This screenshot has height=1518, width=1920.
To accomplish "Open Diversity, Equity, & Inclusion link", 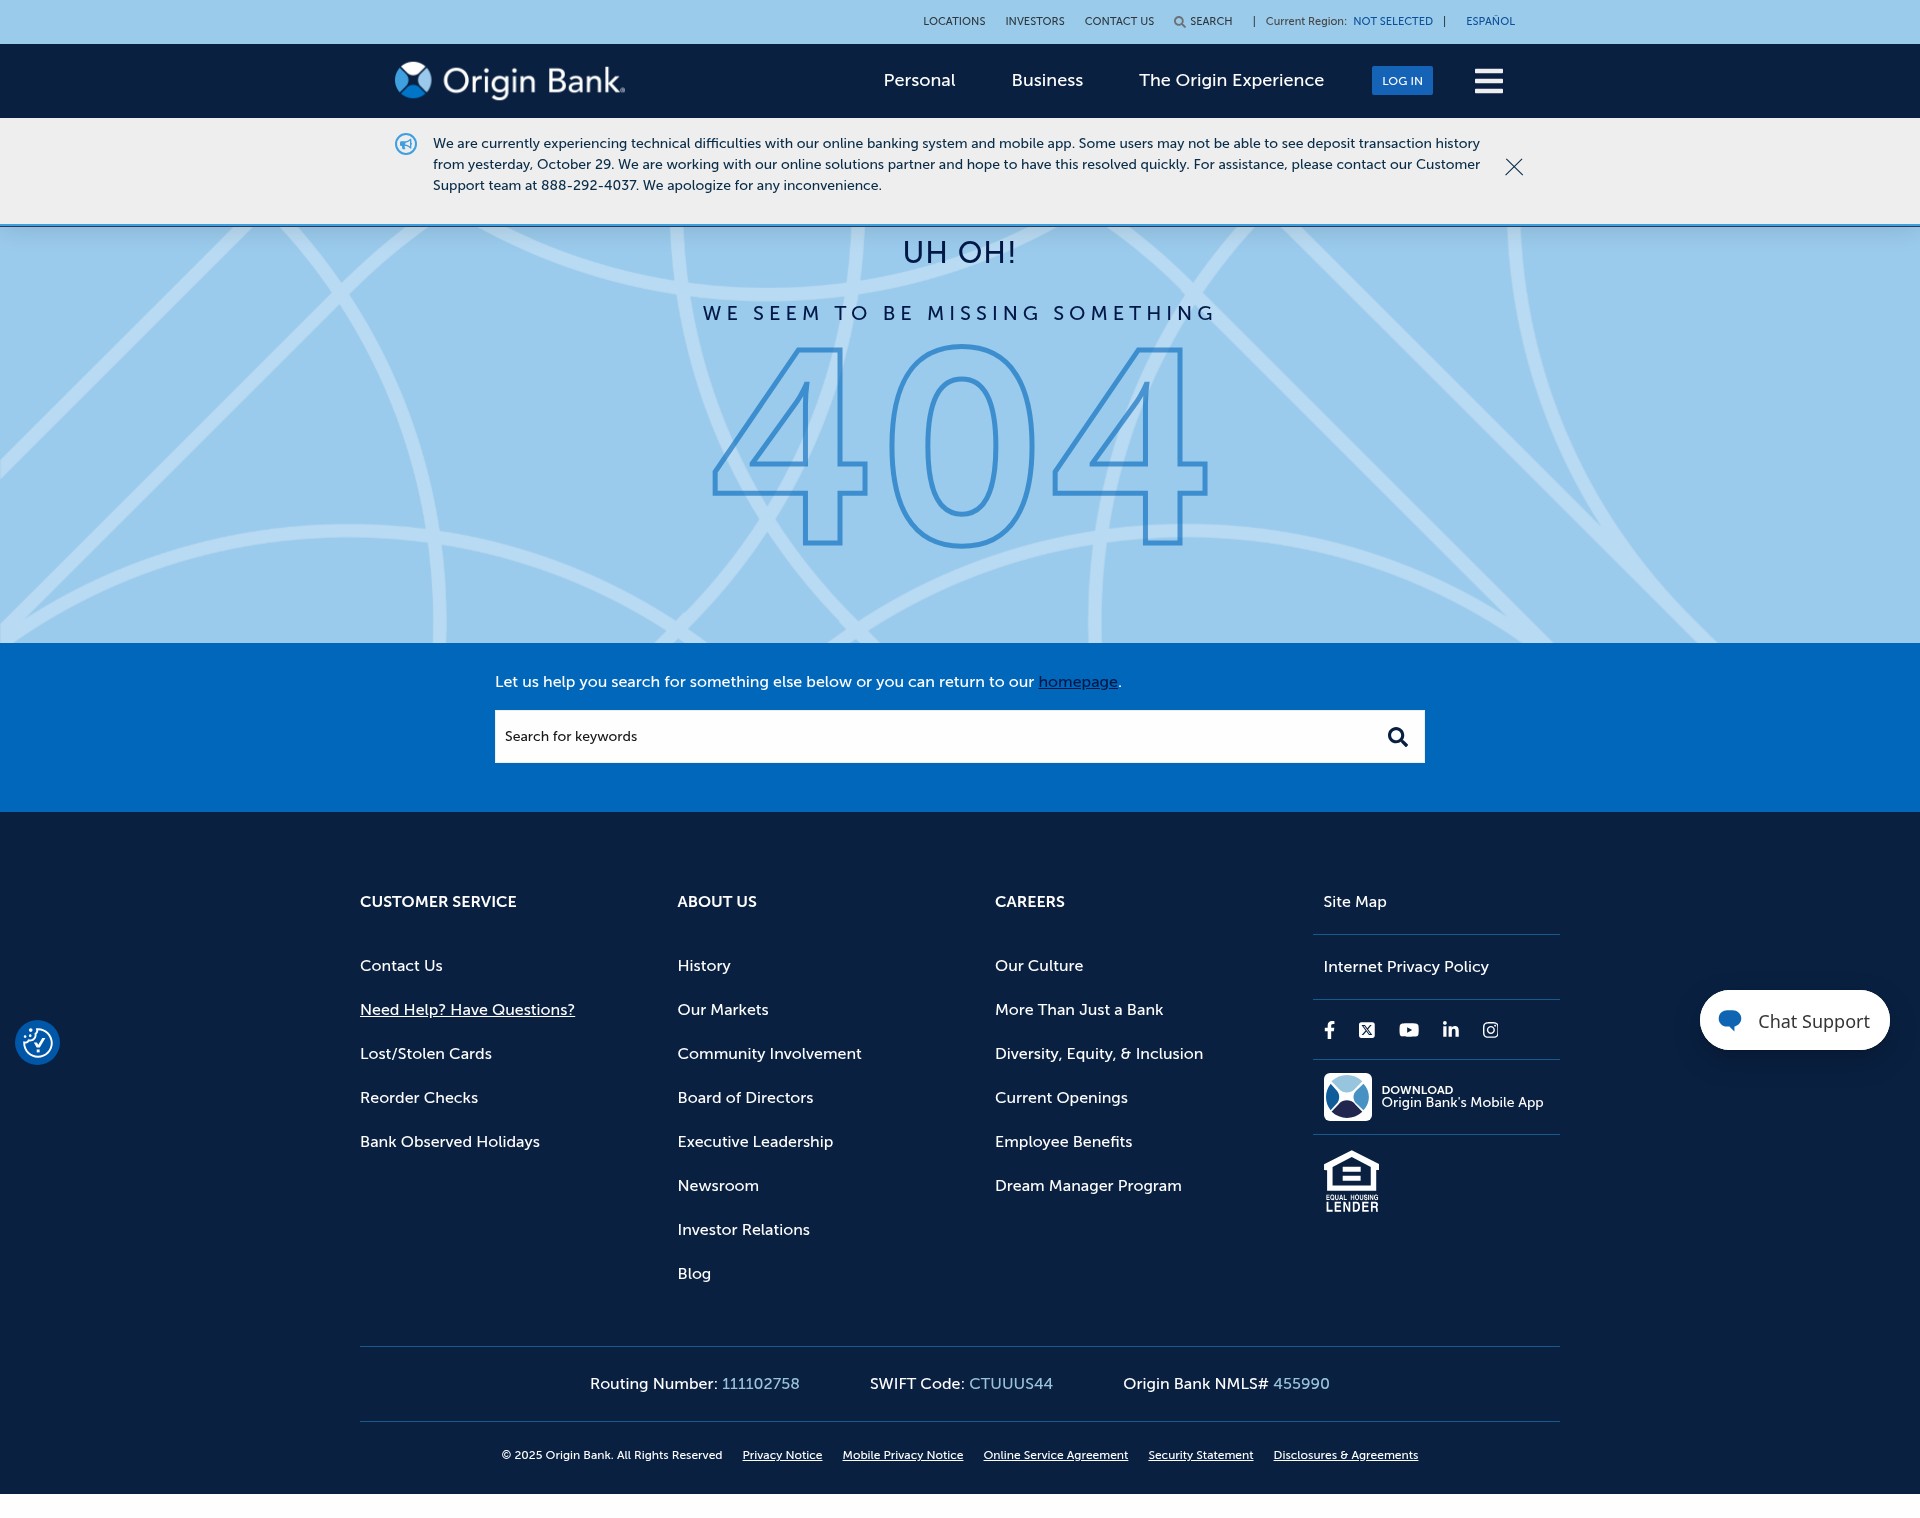I will (x=1099, y=1054).
